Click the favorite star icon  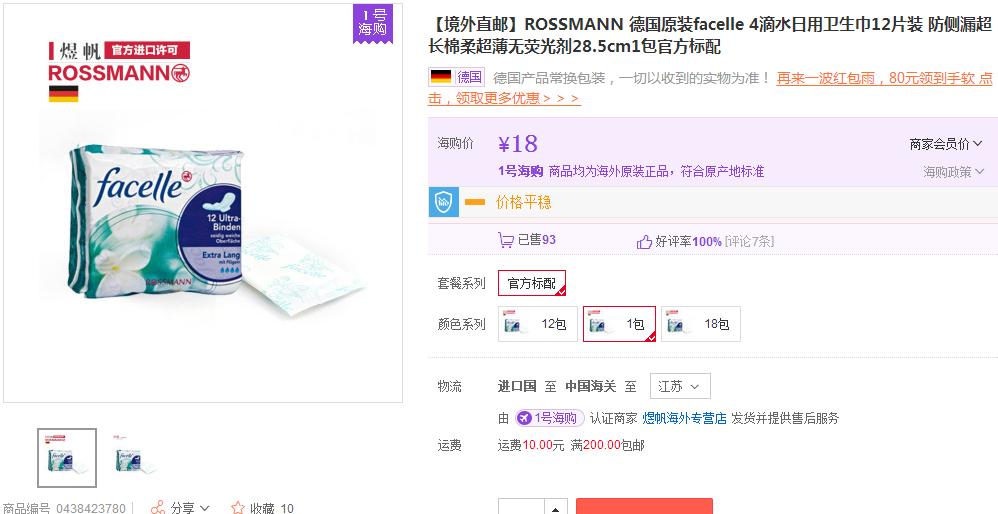(238, 507)
